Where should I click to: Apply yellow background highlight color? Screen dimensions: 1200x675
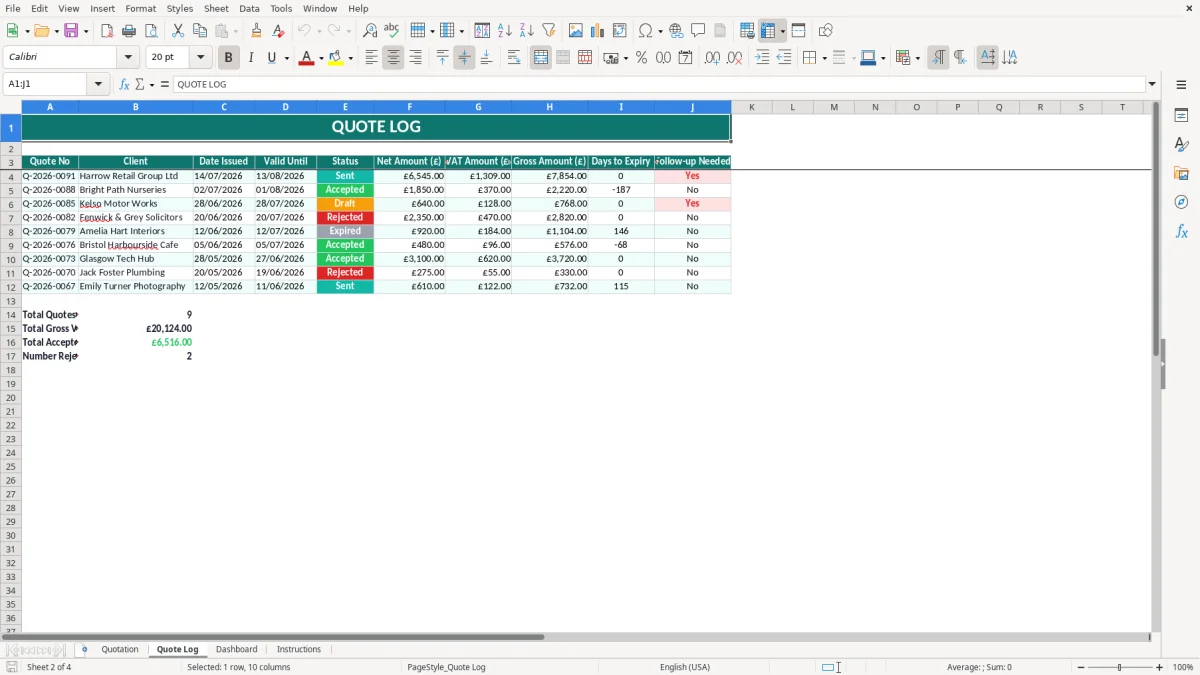336,58
